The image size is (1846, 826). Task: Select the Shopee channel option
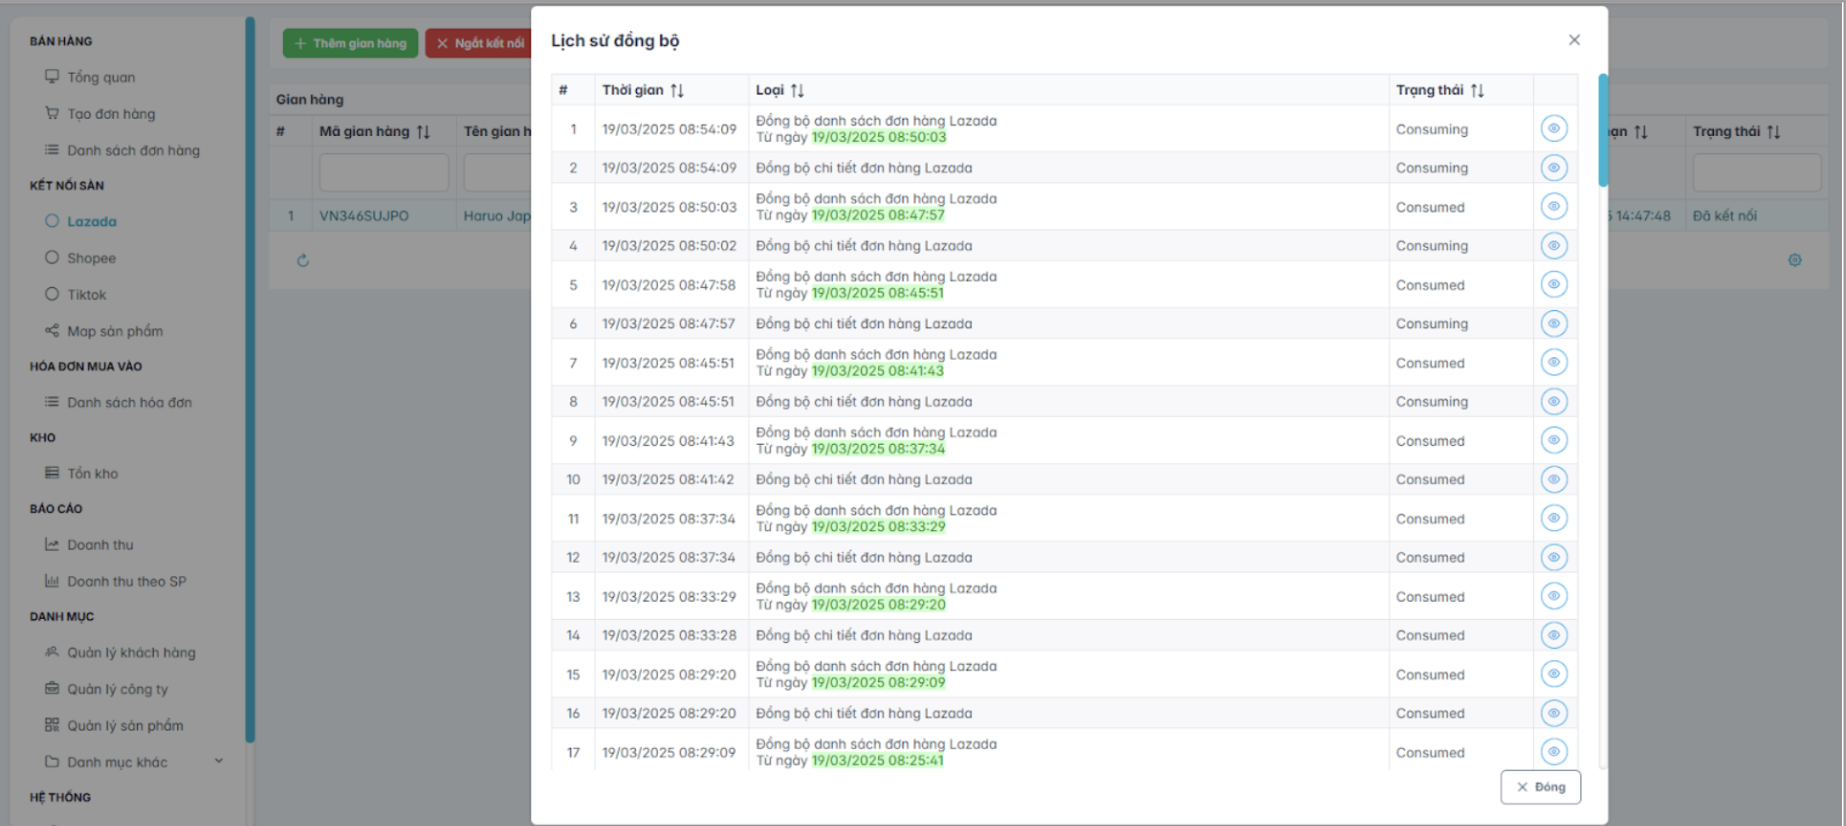[91, 258]
